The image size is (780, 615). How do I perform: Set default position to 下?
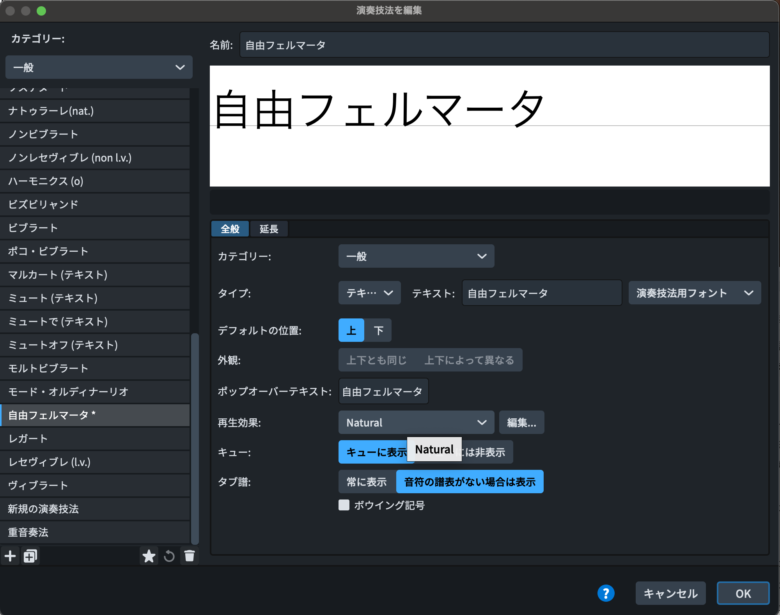[378, 330]
